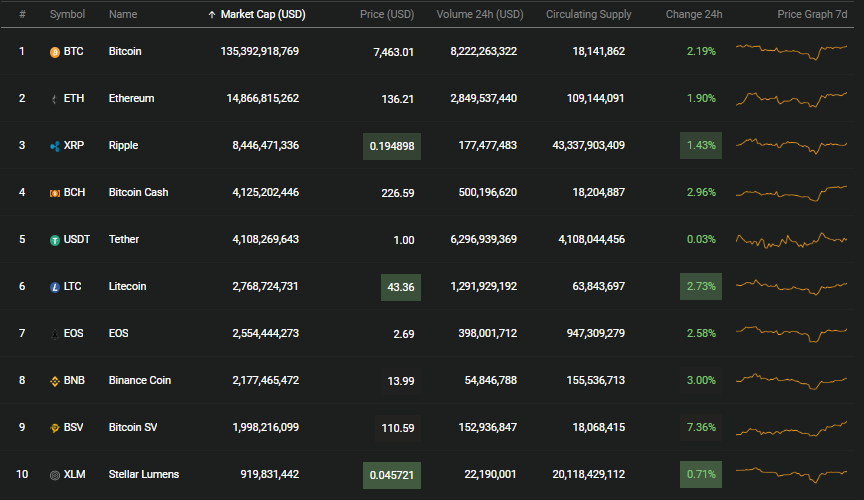Click the Bitcoin BTC coin icon
Screen dimensions: 864x500
55,52
